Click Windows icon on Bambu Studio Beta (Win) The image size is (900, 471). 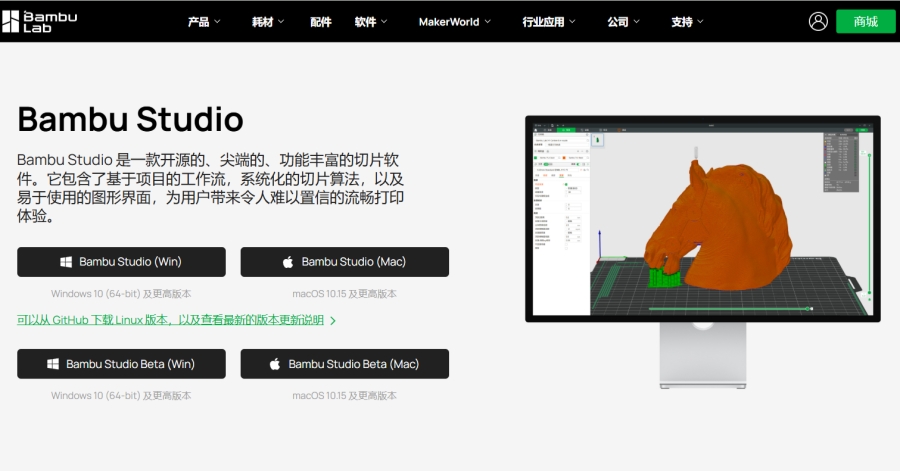click(x=53, y=364)
